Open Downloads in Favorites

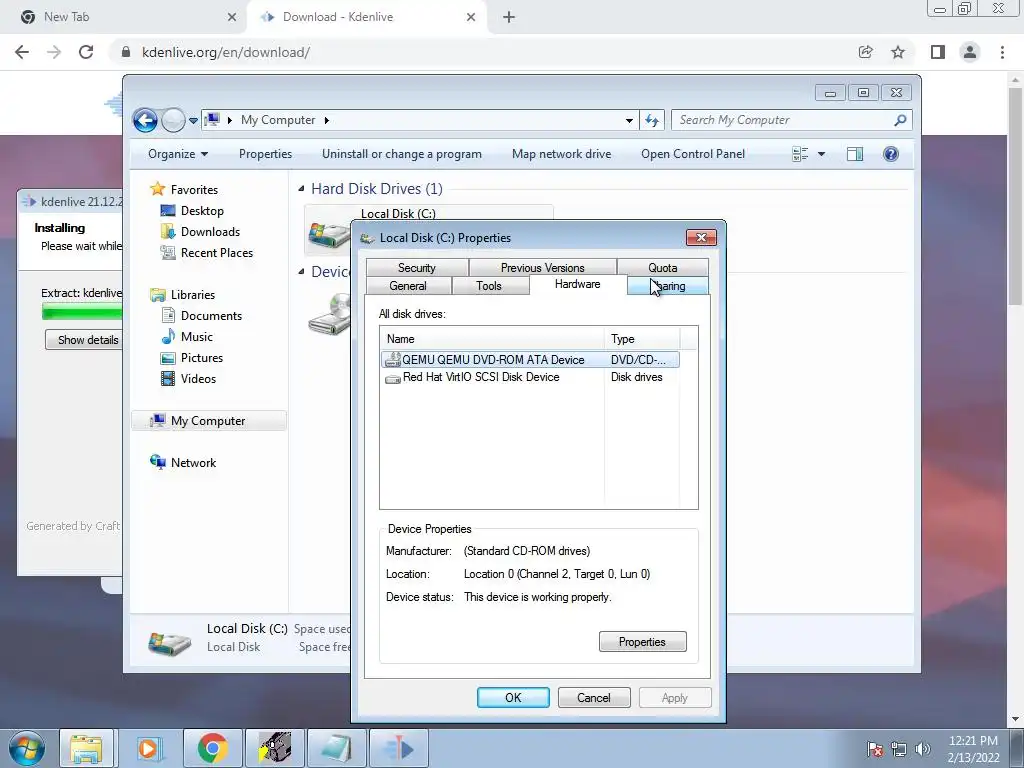tap(210, 232)
